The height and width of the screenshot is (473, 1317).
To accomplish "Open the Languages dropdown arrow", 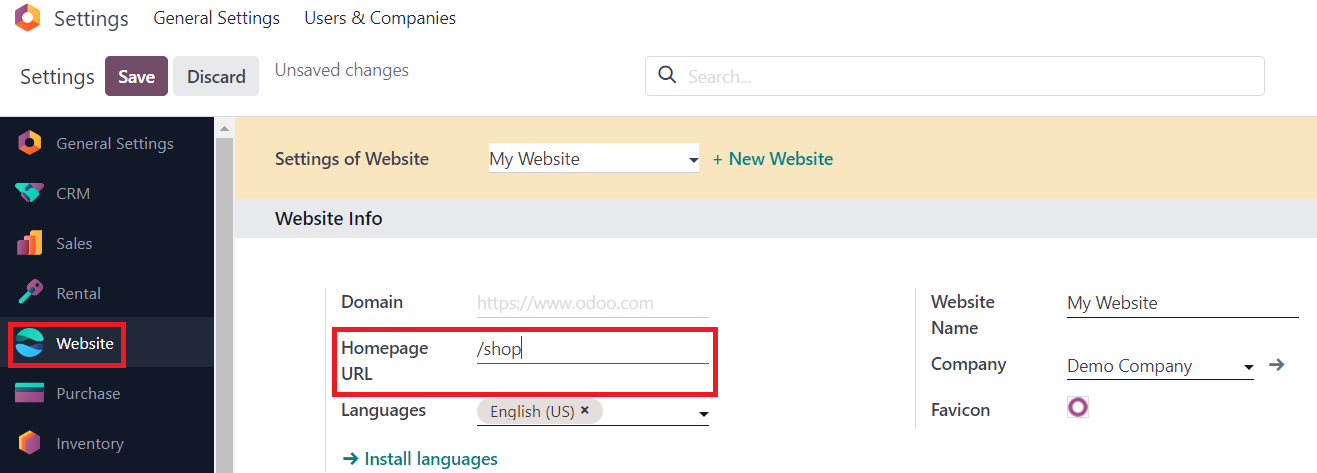I will 703,414.
